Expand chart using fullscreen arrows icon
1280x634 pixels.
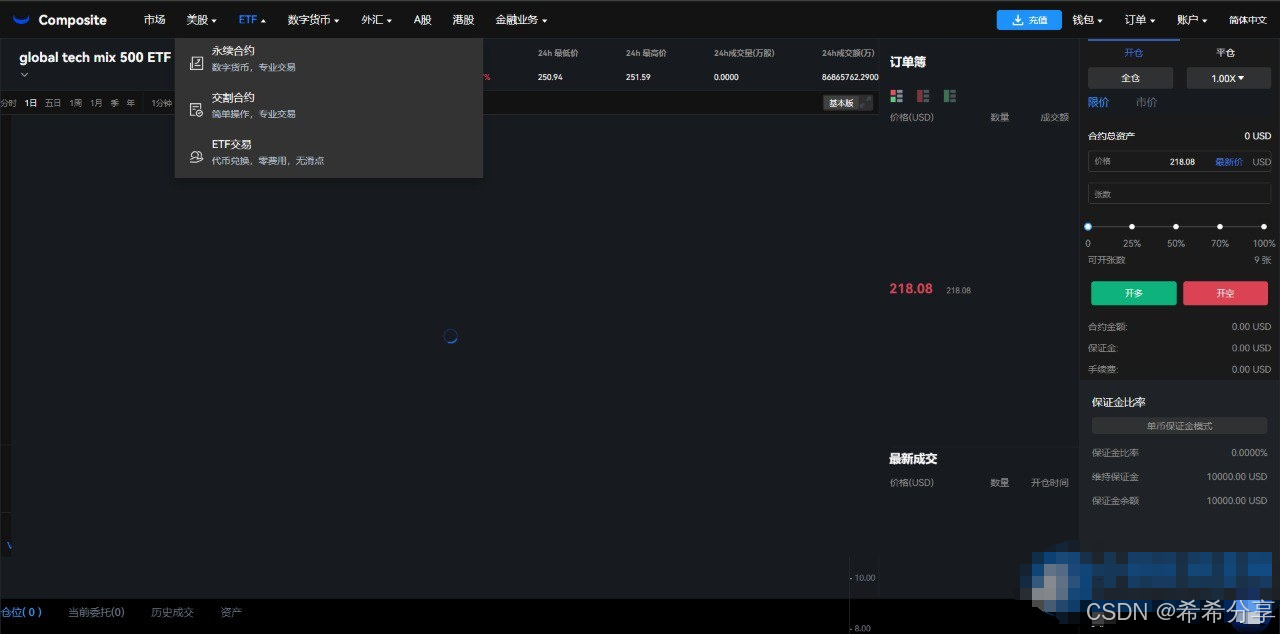click(865, 103)
